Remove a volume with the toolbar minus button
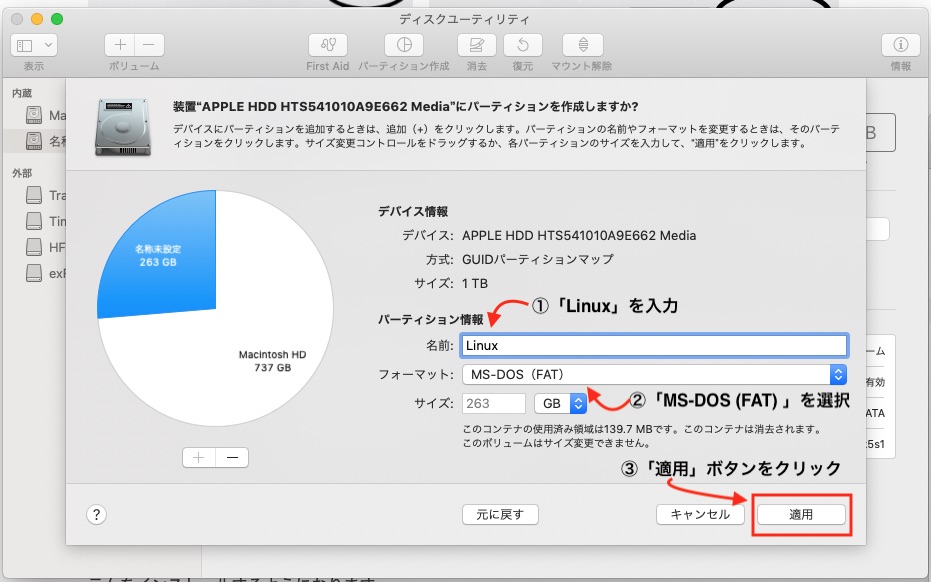The height and width of the screenshot is (582, 931). (x=149, y=45)
